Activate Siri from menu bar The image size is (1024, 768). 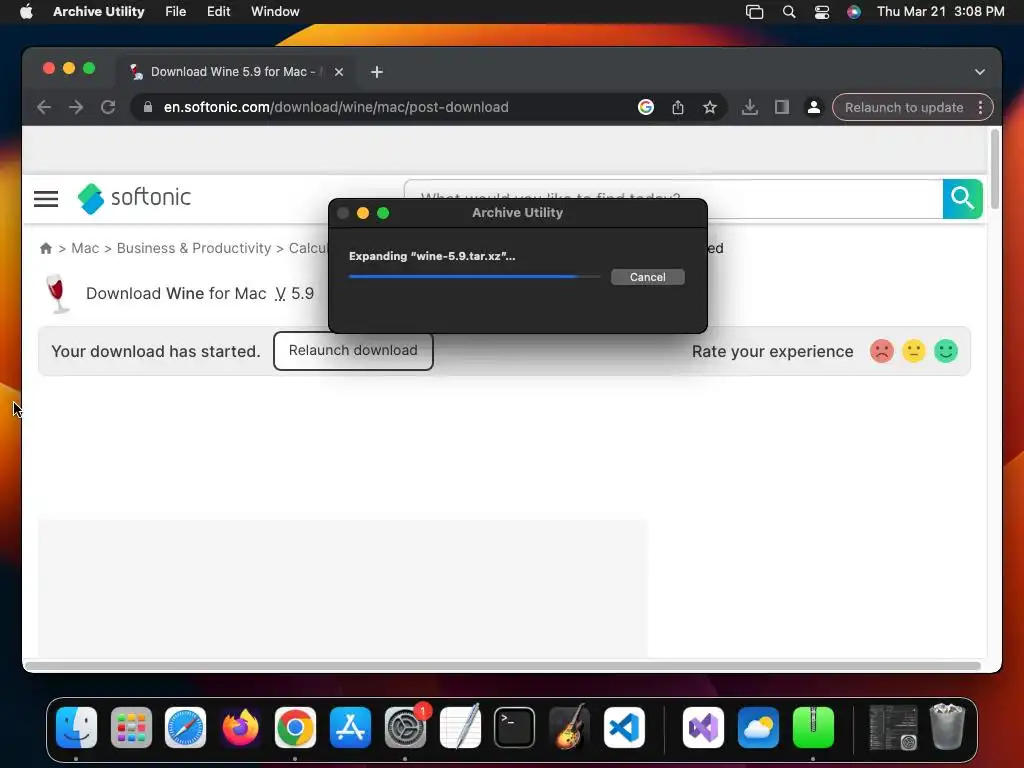[853, 12]
